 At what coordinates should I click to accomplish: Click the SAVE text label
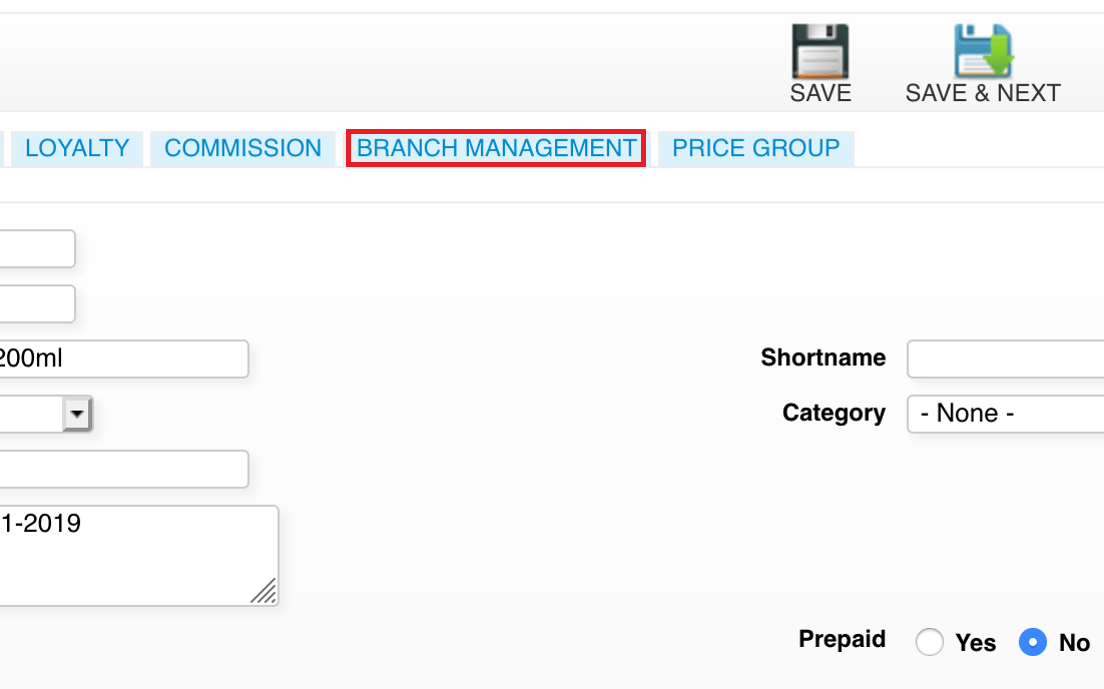[x=820, y=93]
